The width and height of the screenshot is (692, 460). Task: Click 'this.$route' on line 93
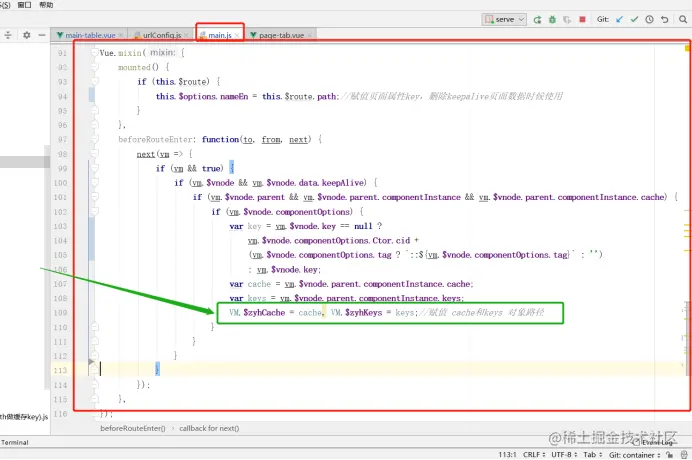point(182,82)
